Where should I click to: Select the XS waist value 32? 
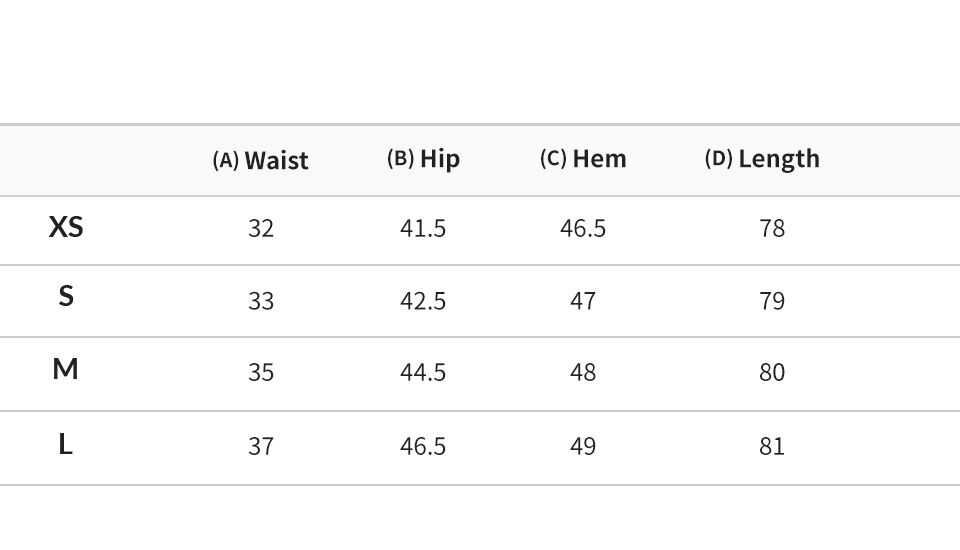coord(261,228)
